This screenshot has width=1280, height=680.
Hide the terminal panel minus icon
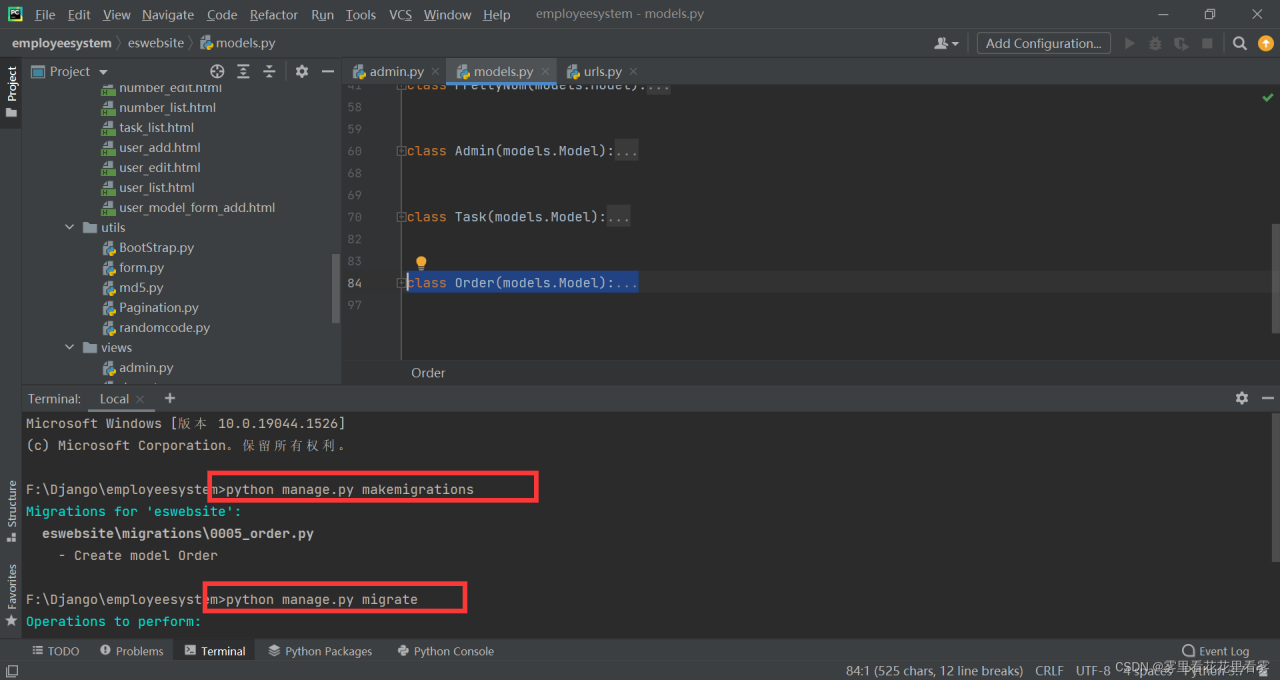coord(1268,398)
